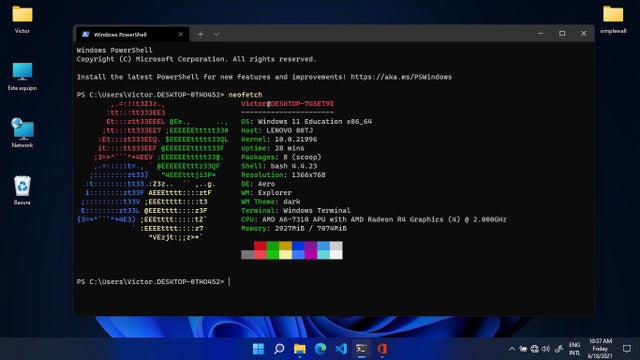Click the "Uptime: 28 mins" line

(272, 148)
